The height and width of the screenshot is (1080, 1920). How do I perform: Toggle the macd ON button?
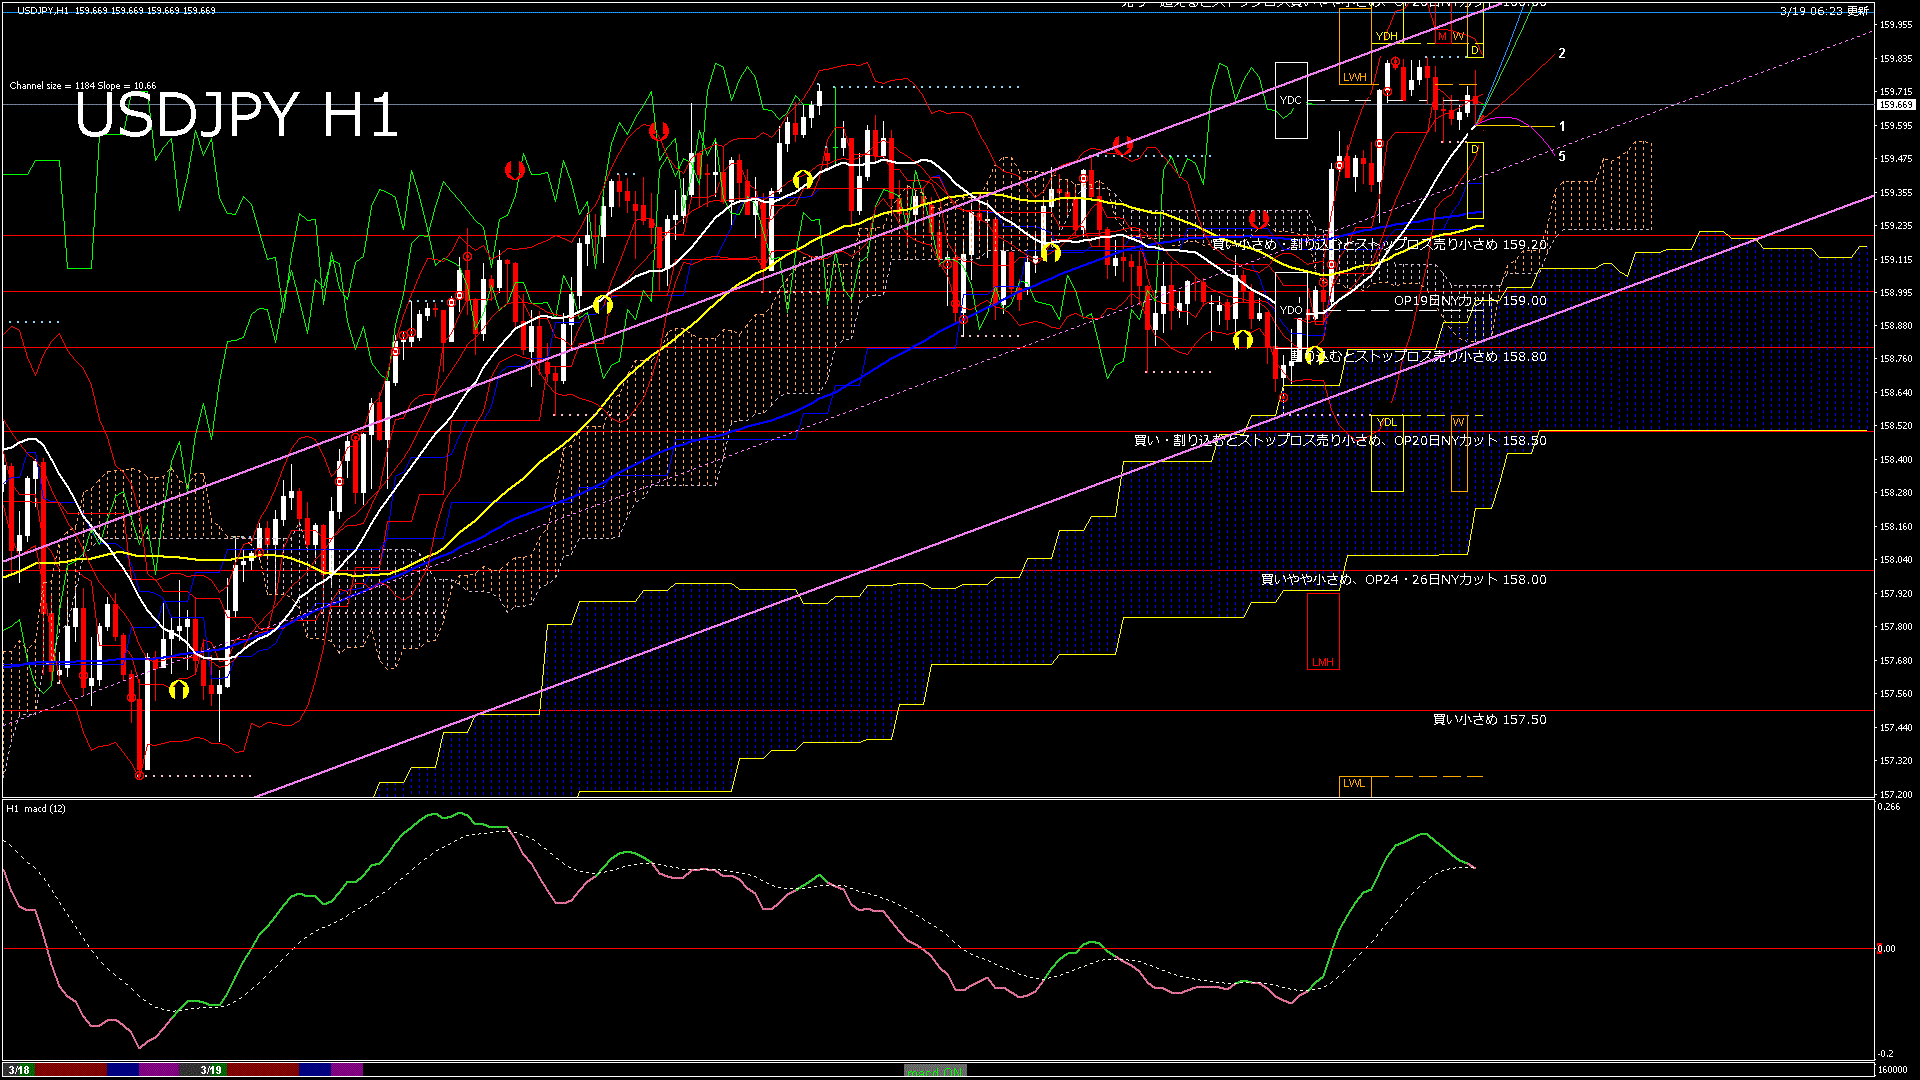pyautogui.click(x=935, y=1071)
